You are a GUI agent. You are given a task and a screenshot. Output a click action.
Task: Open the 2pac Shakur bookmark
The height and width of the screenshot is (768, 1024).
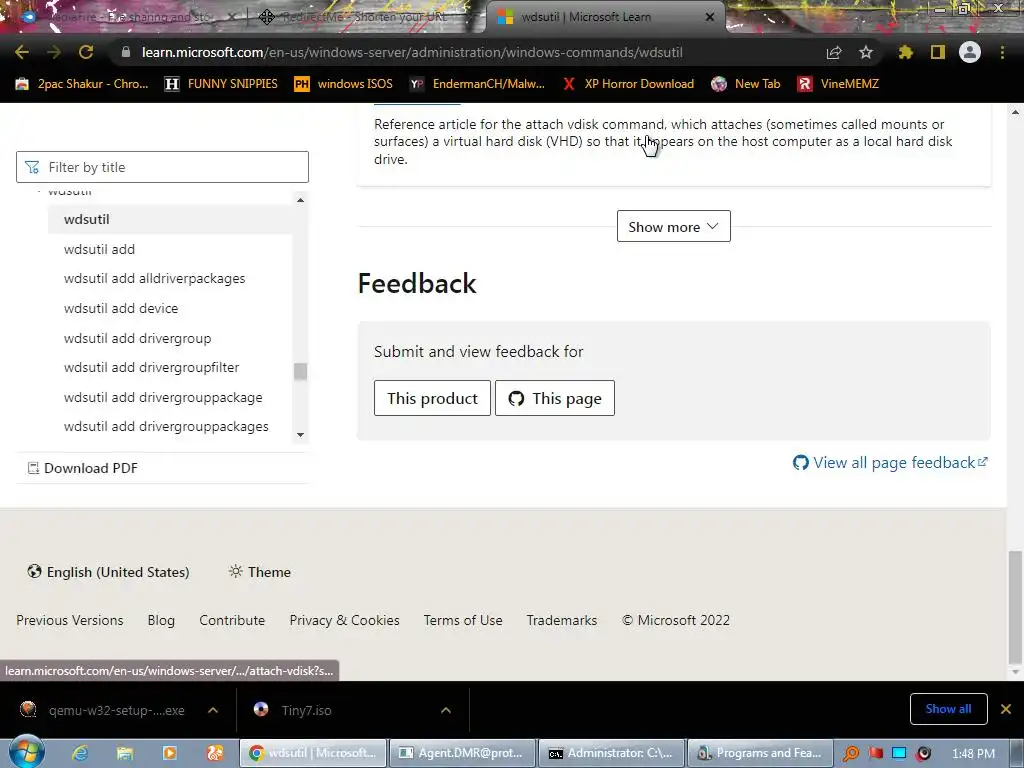point(82,84)
